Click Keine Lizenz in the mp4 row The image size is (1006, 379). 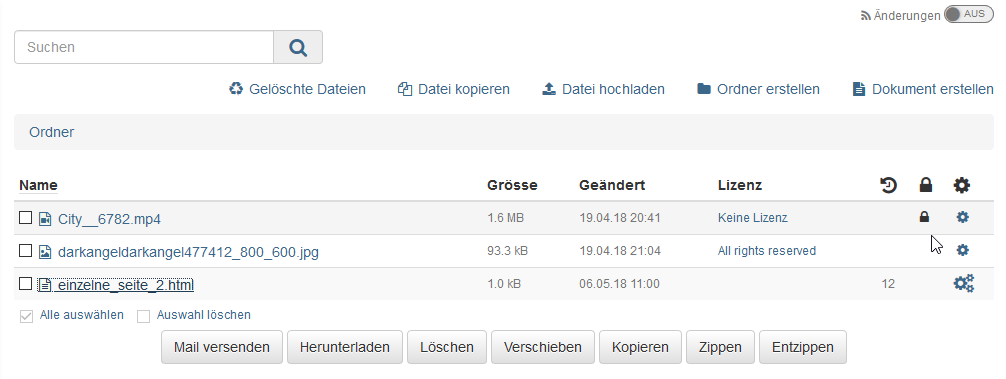point(753,218)
